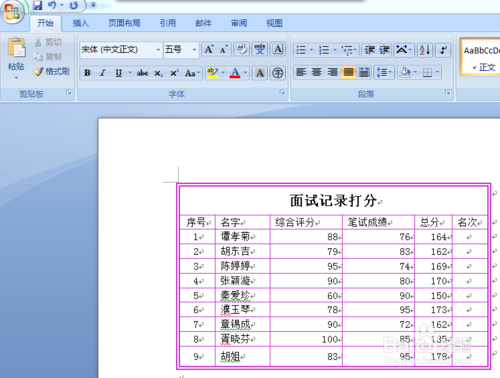The image size is (500, 378).
Task: Undo the last action
Action: (52, 5)
